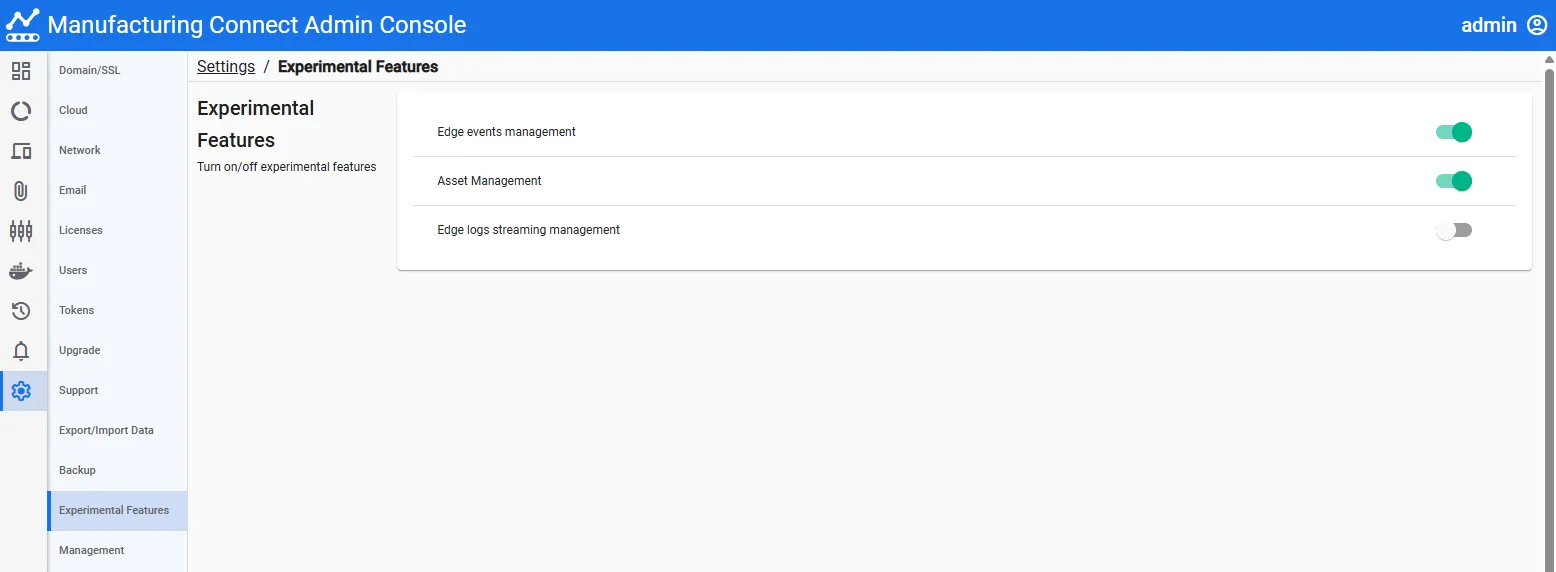Select the settings gear icon
Viewport: 1556px width, 572px height.
(21, 391)
